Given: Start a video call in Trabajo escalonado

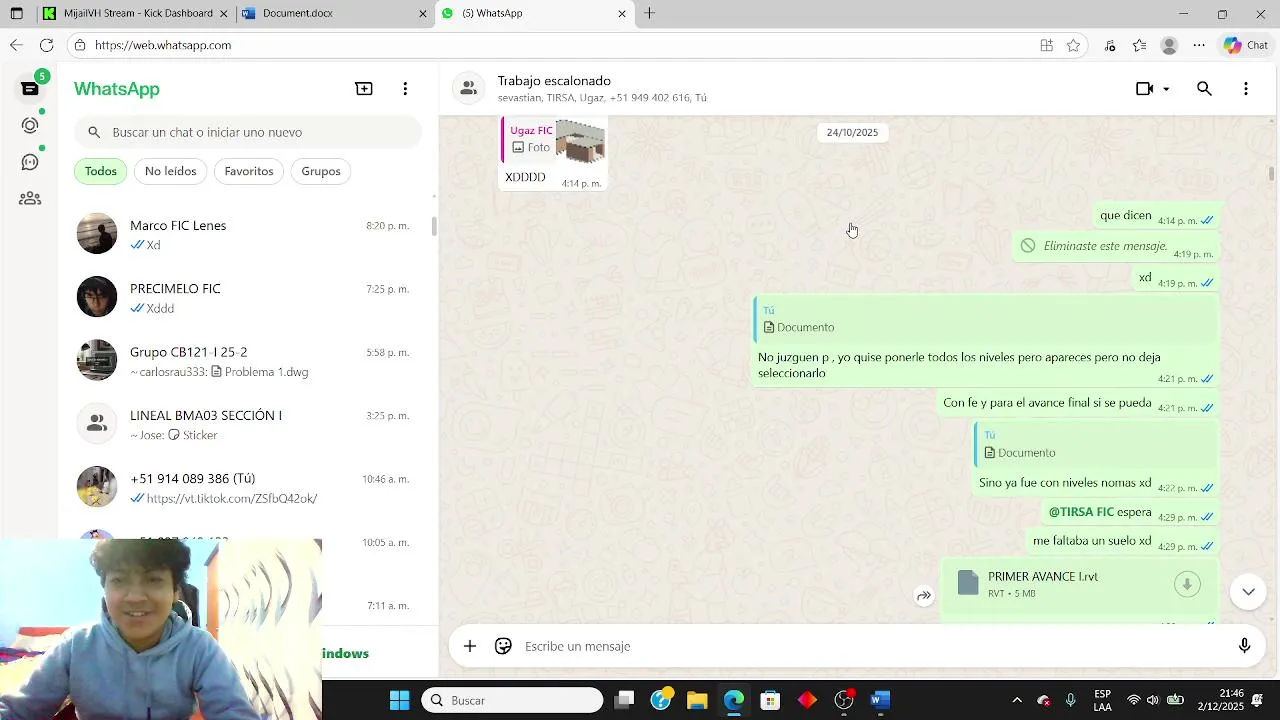Looking at the screenshot, I should point(1145,89).
